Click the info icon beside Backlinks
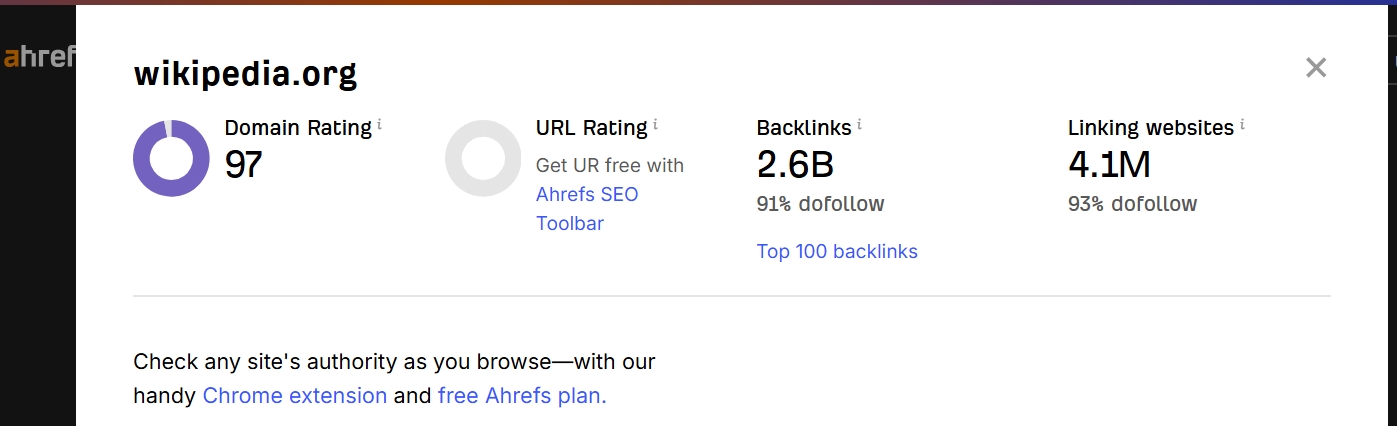Screen dimensions: 1397x426 [x=860, y=125]
